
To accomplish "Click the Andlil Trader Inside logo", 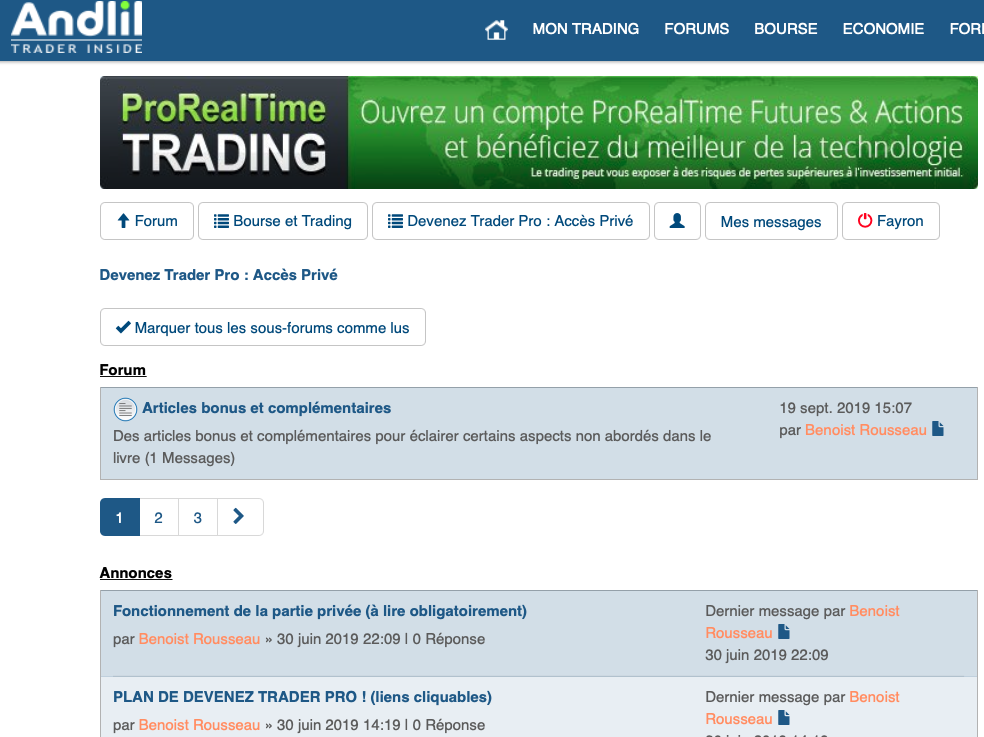I will click(77, 28).
